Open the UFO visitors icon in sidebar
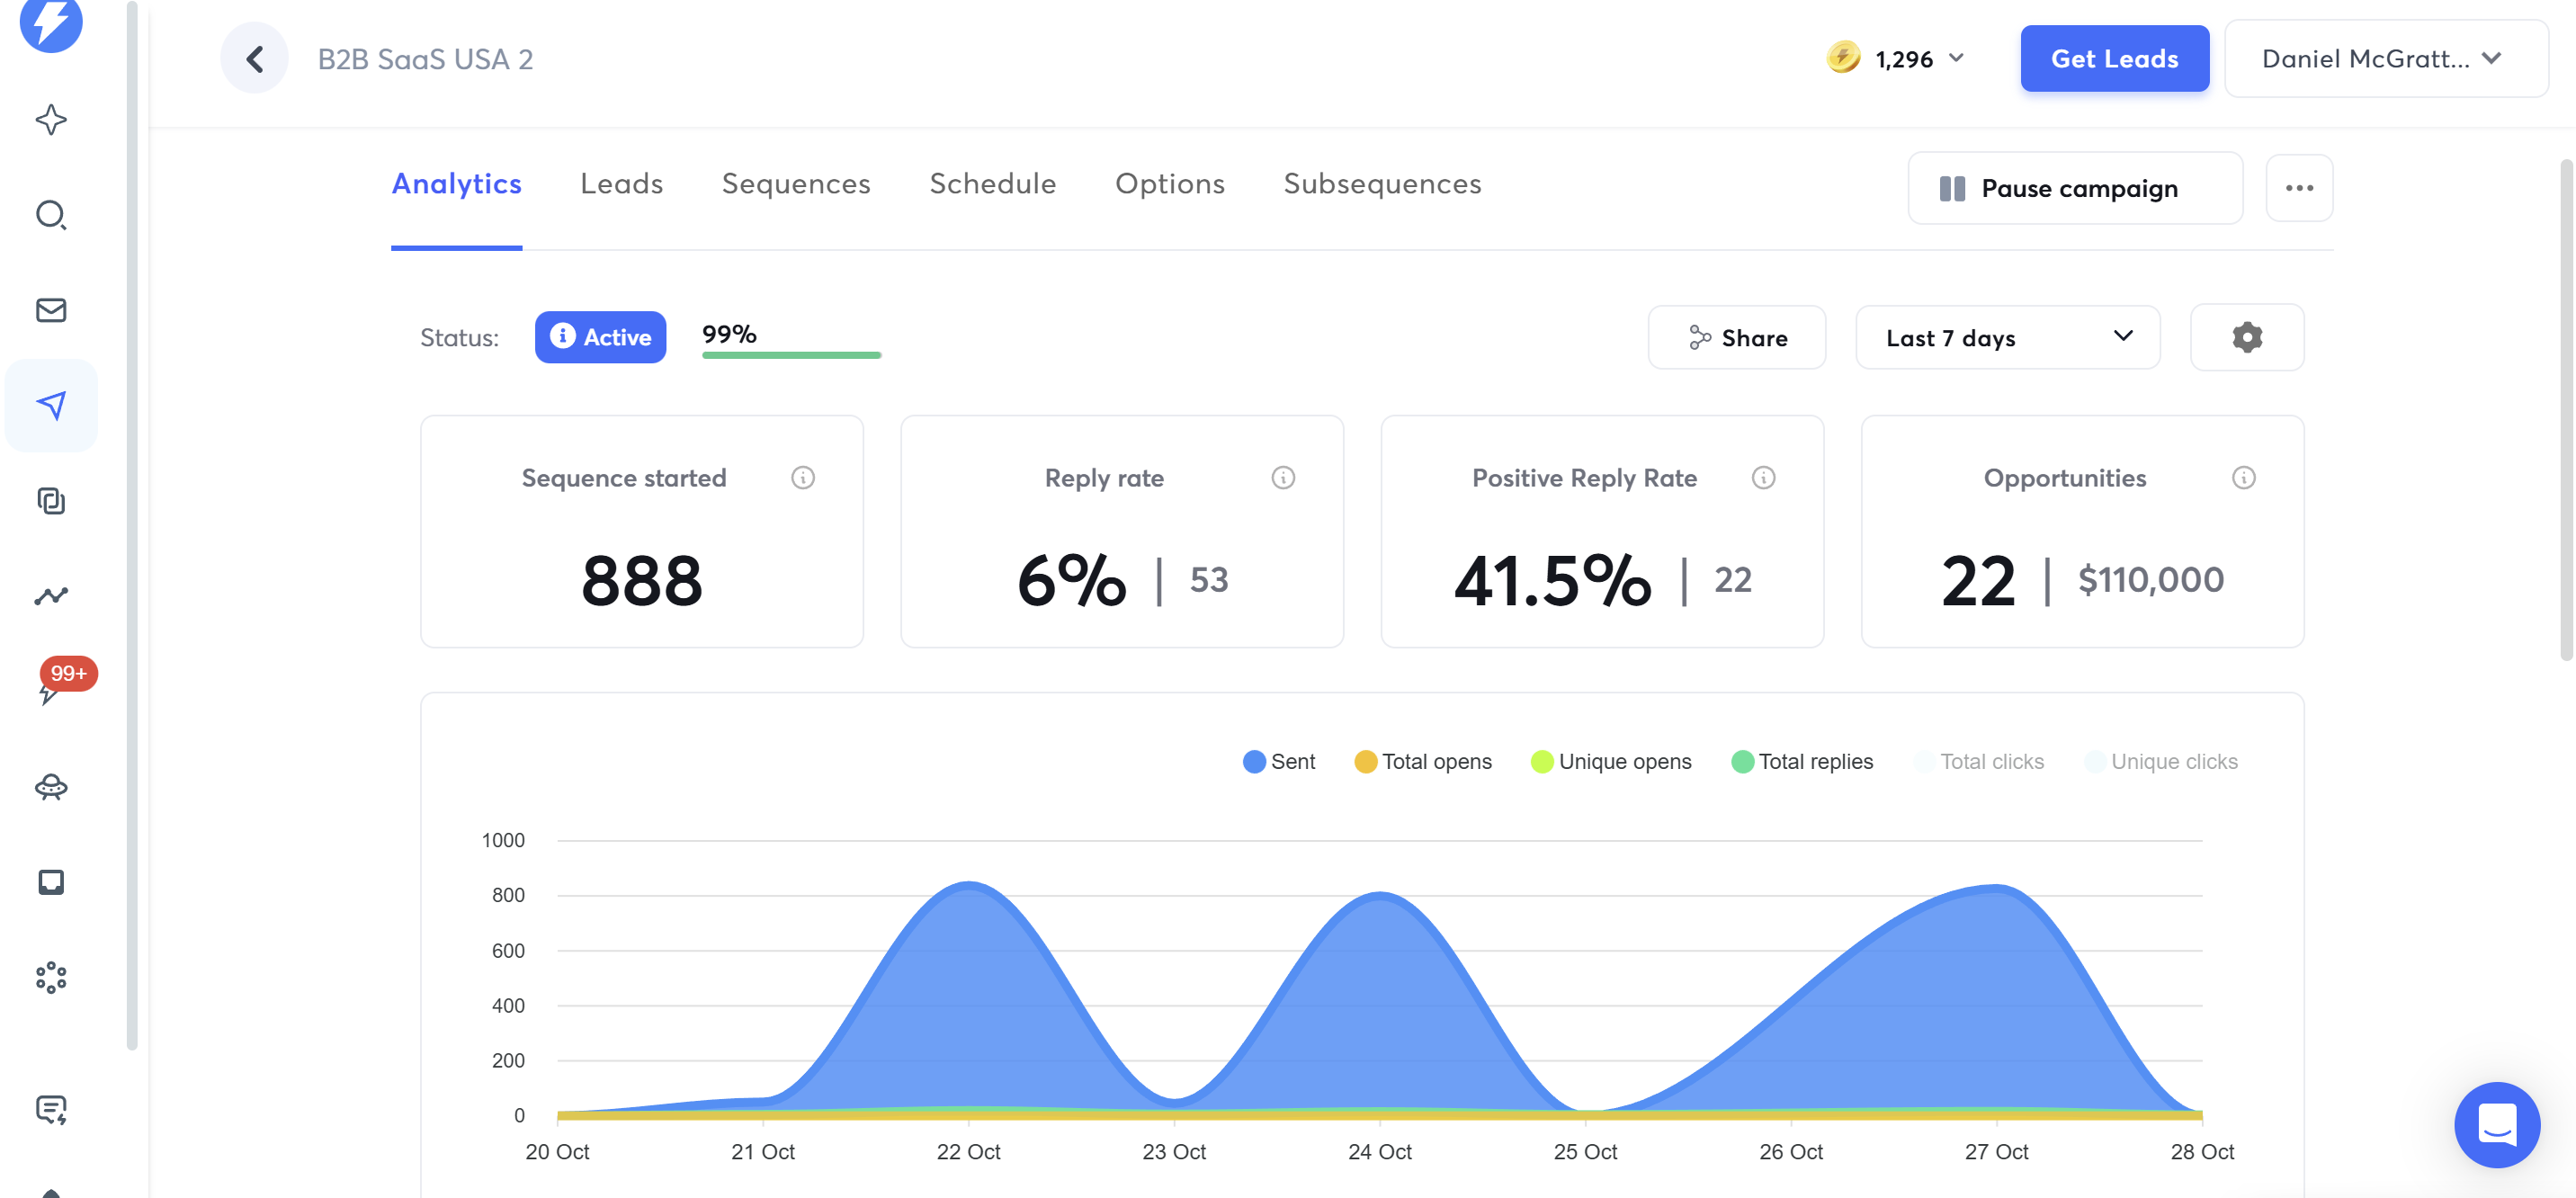2576x1198 pixels. coord(51,787)
